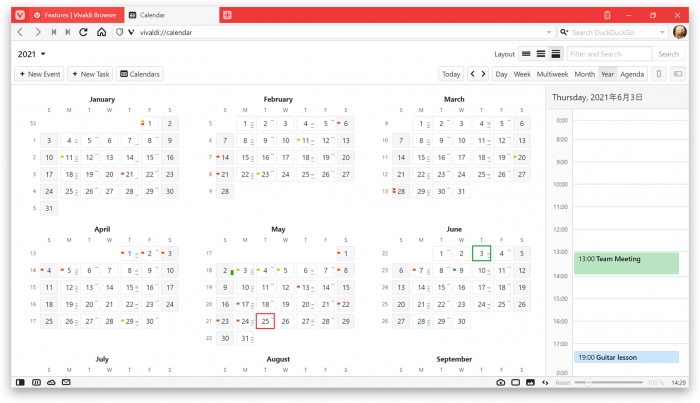Go to the home page
Viewport: 700px width, 403px height.
click(102, 32)
